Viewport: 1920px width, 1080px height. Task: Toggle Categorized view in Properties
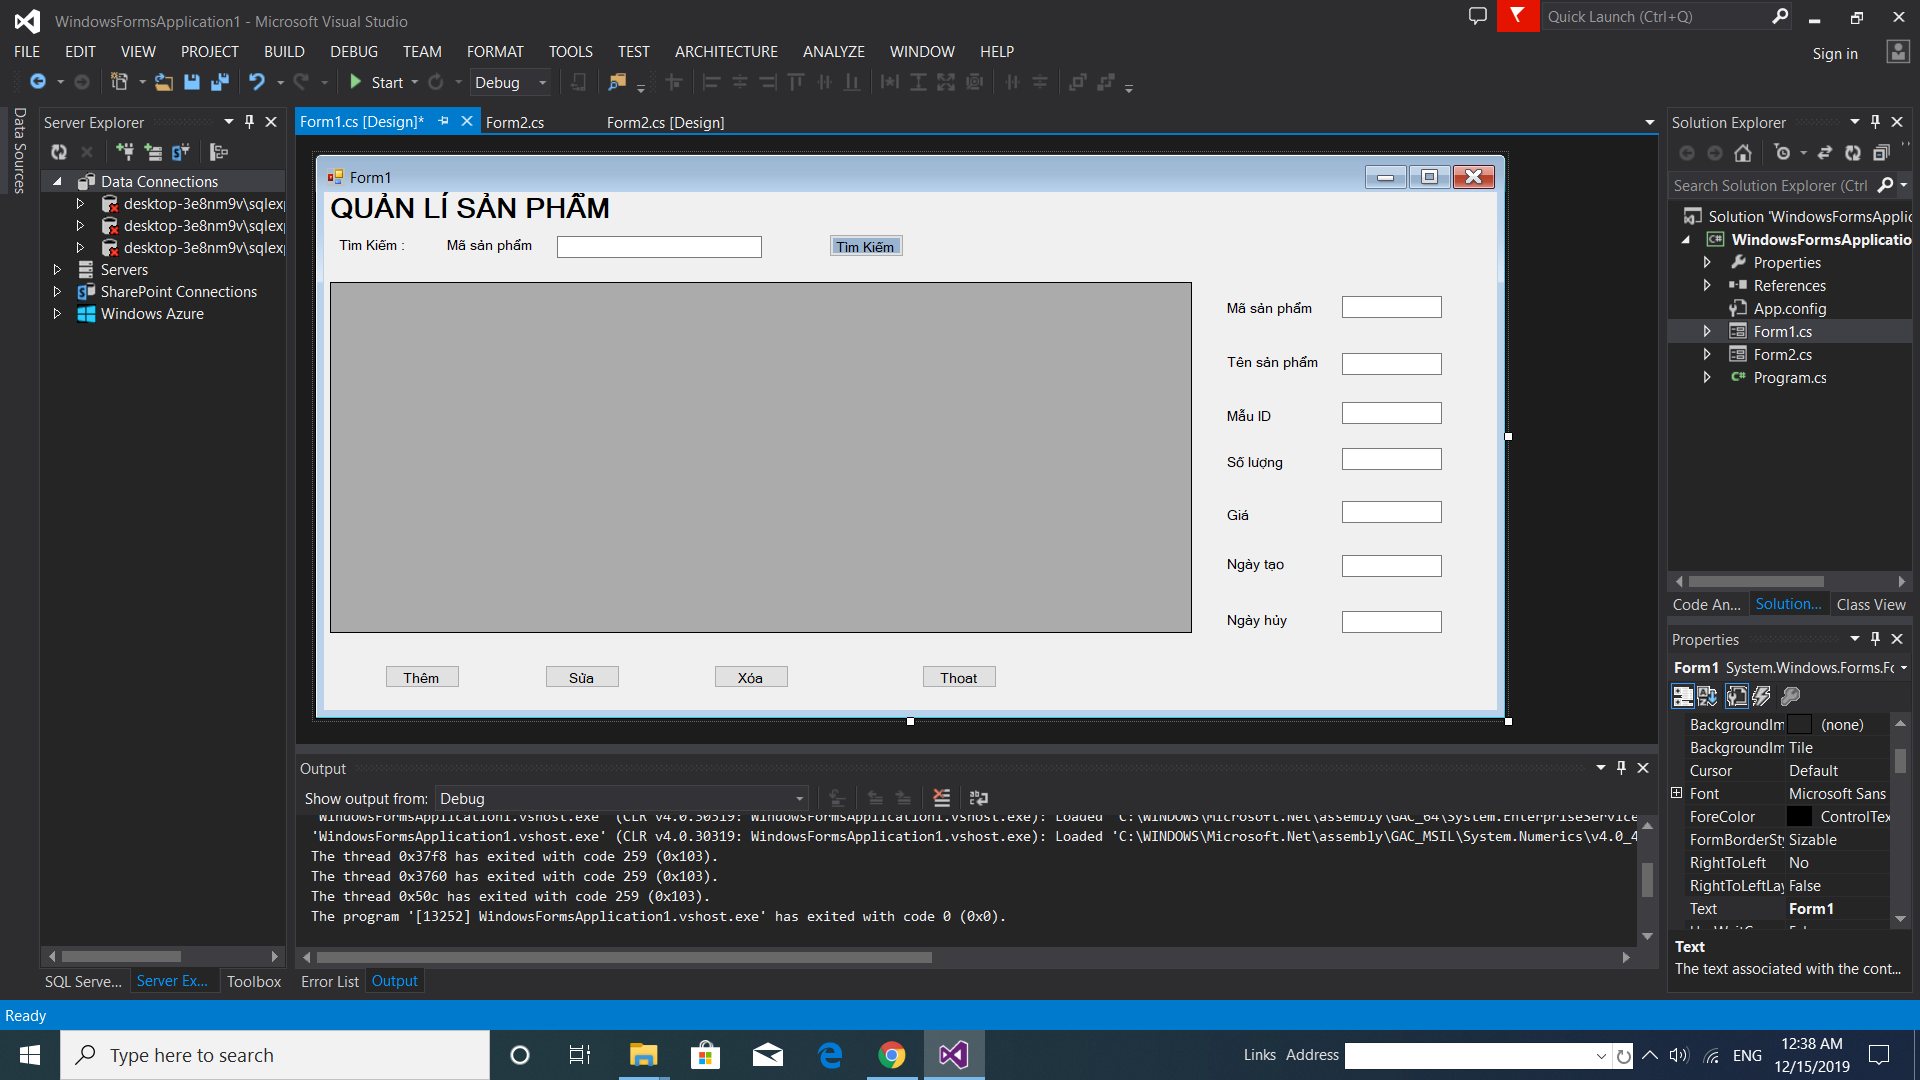pos(1682,696)
